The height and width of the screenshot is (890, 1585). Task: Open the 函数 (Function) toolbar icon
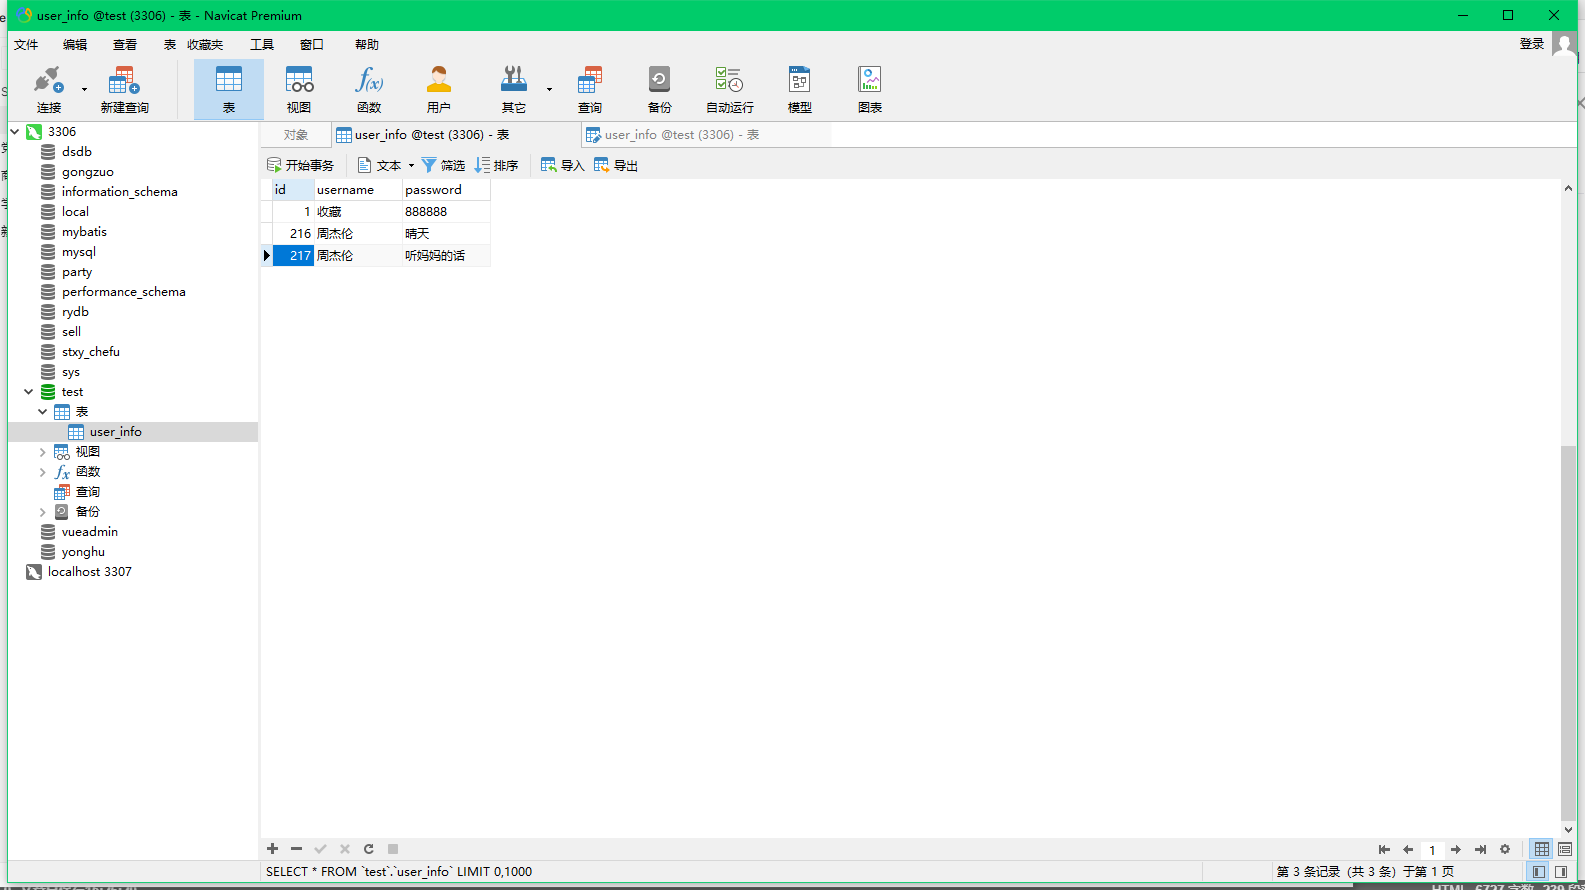[x=369, y=89]
